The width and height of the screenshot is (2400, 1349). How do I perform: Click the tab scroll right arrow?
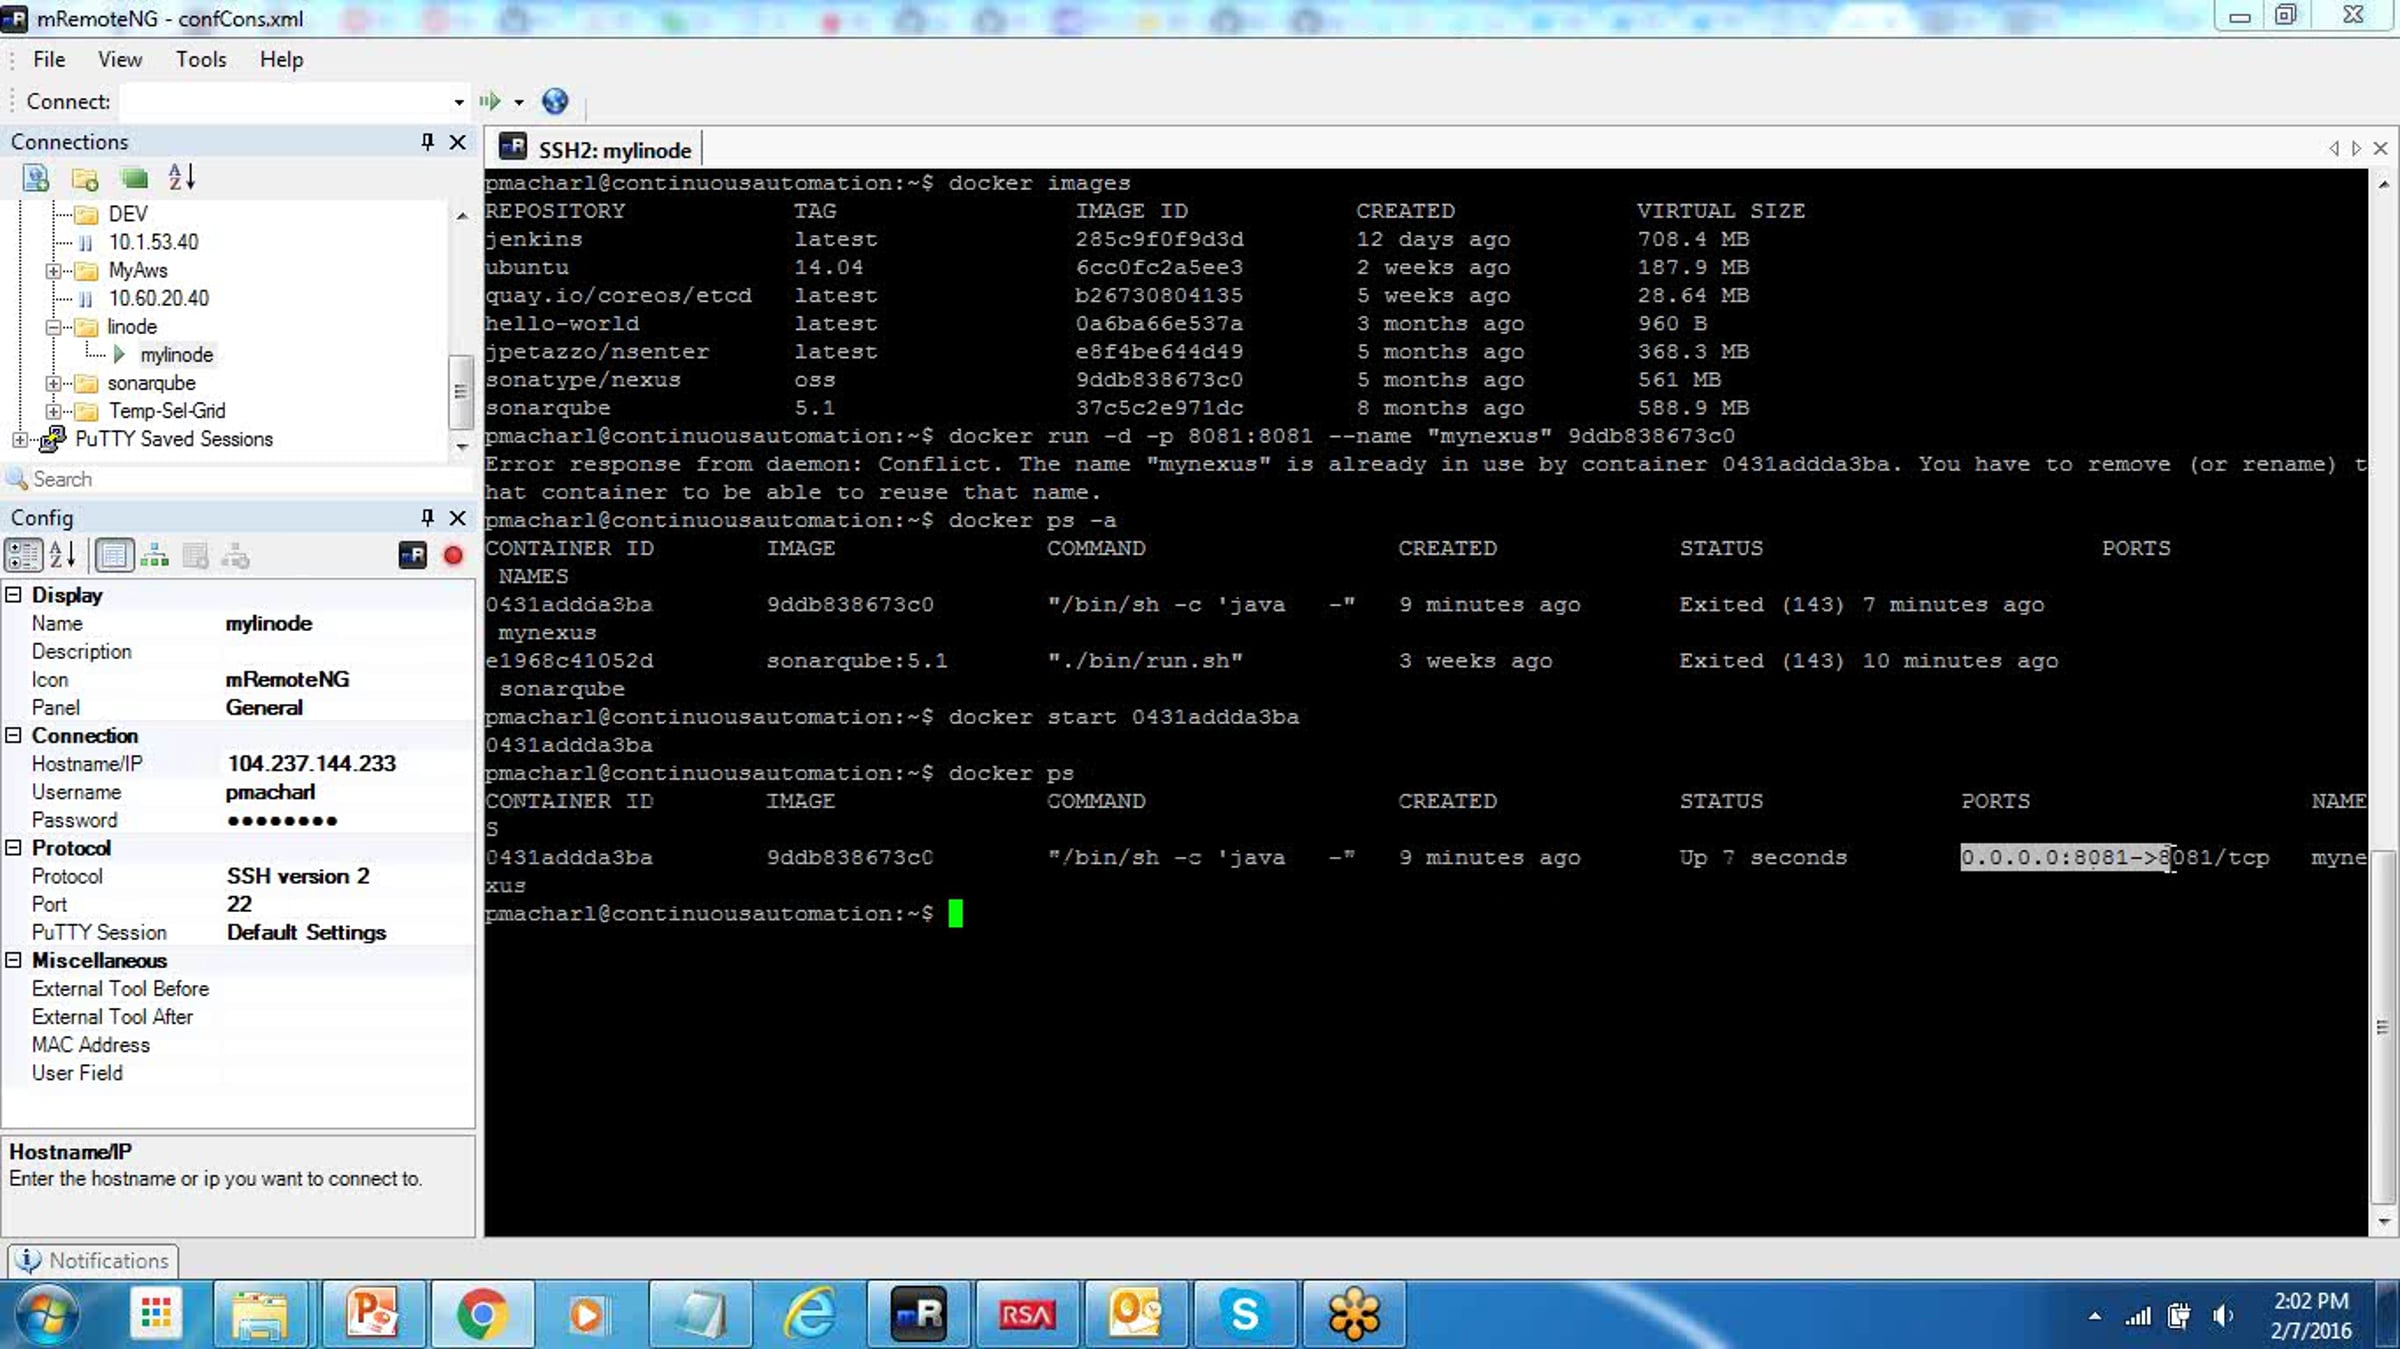click(2356, 149)
